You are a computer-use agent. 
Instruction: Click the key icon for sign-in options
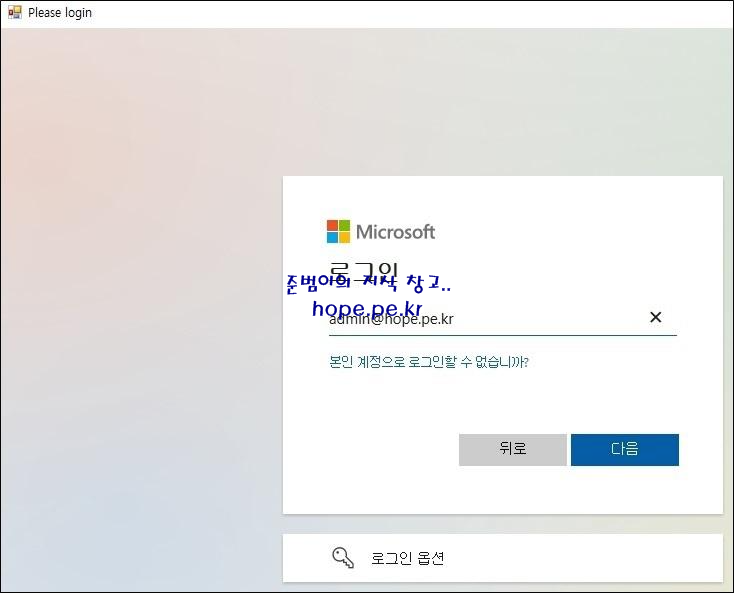343,557
